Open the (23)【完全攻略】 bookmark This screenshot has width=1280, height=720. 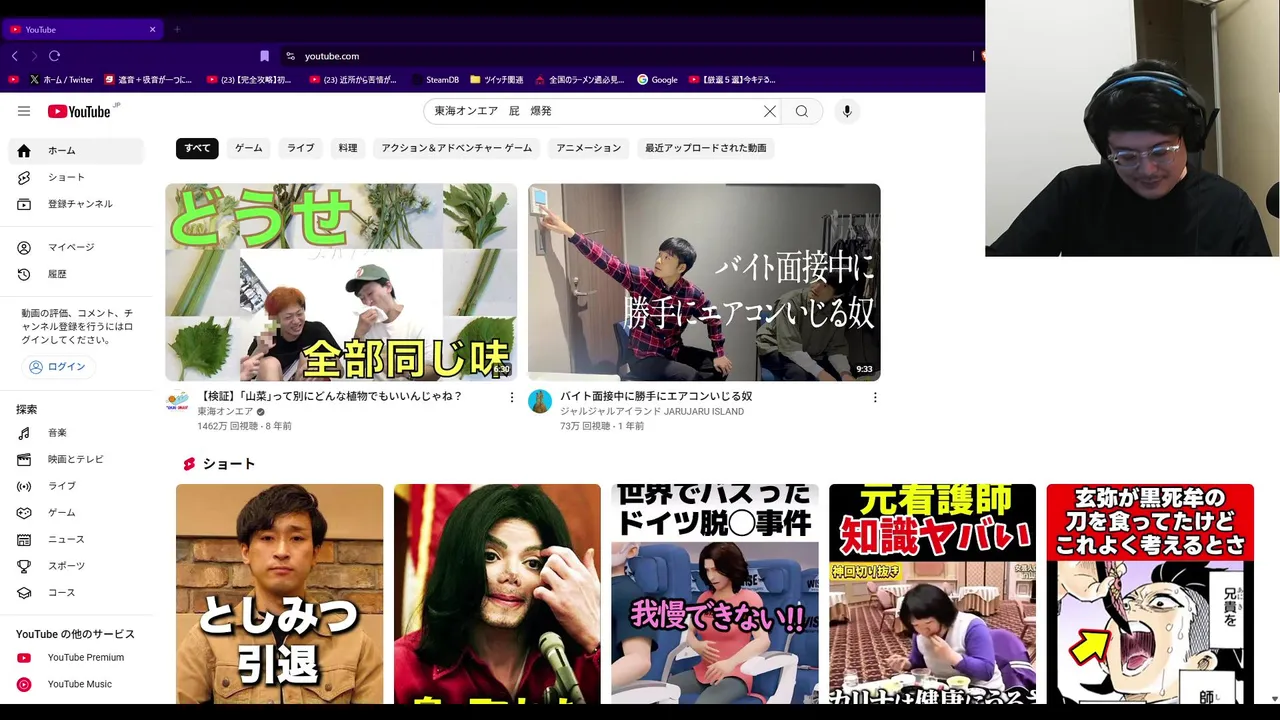coord(249,80)
